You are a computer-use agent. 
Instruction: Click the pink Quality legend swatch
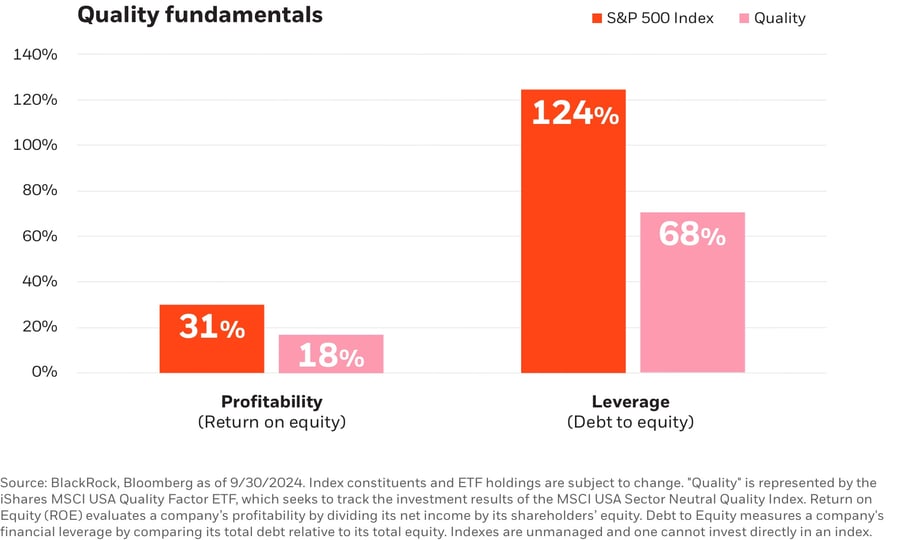[x=743, y=18]
